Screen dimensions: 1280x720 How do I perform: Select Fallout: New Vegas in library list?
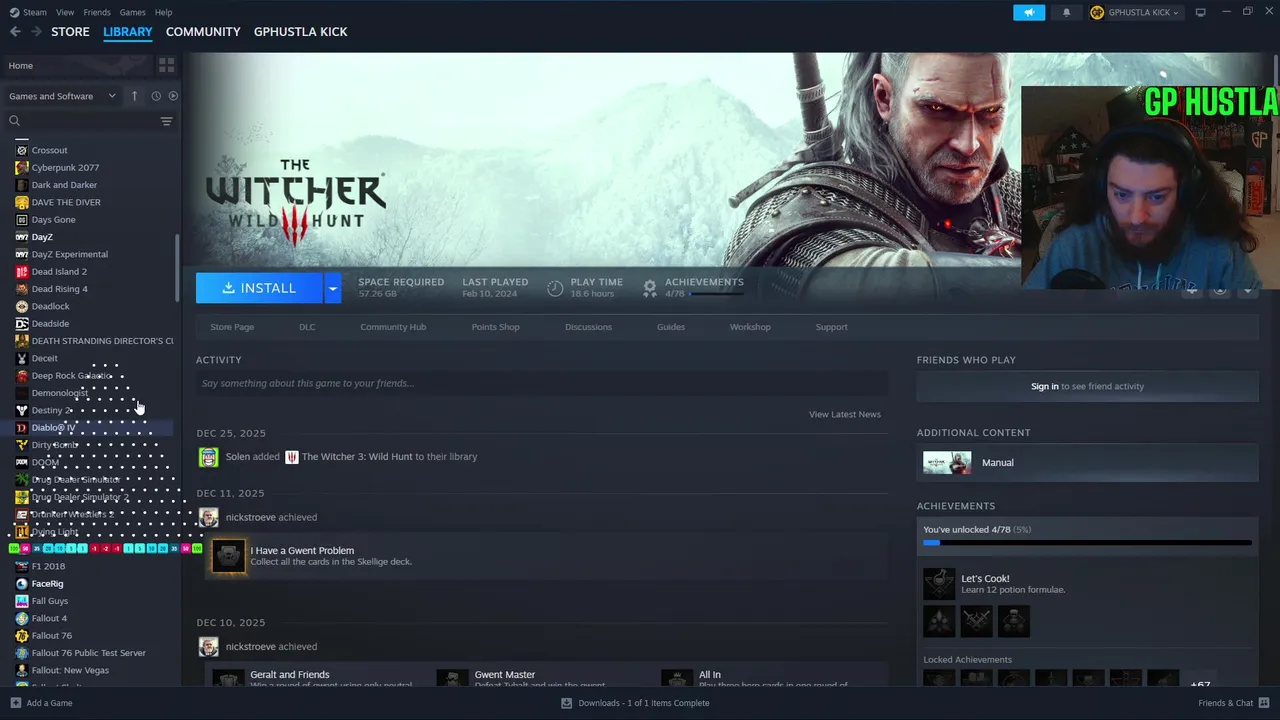click(70, 670)
